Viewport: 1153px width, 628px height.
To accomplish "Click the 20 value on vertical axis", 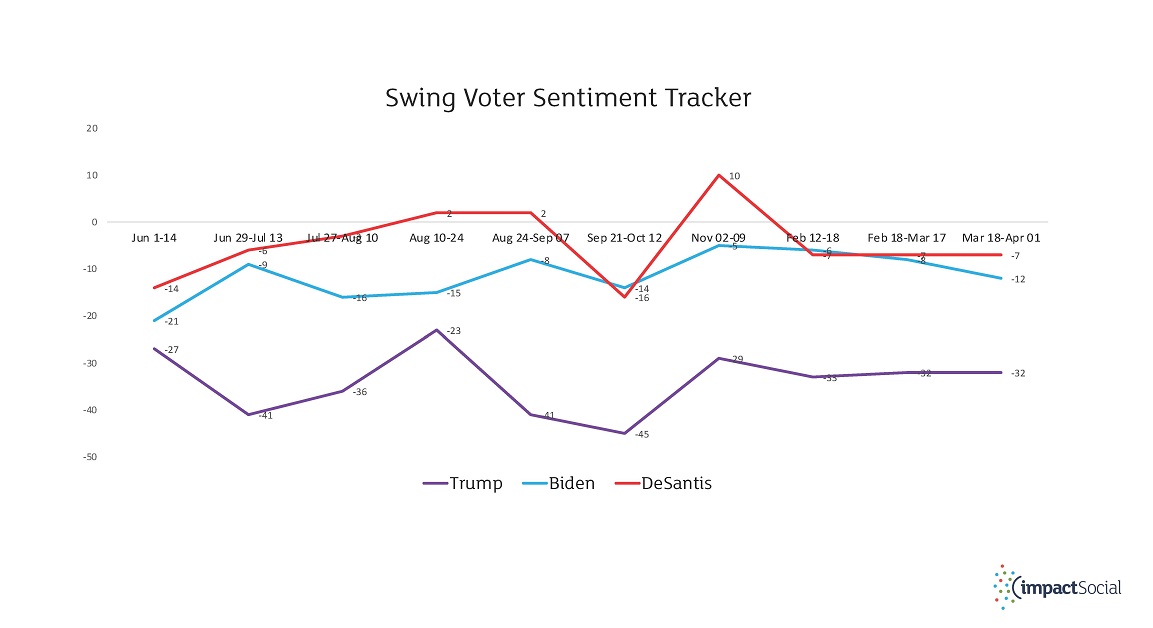I will click(92, 128).
